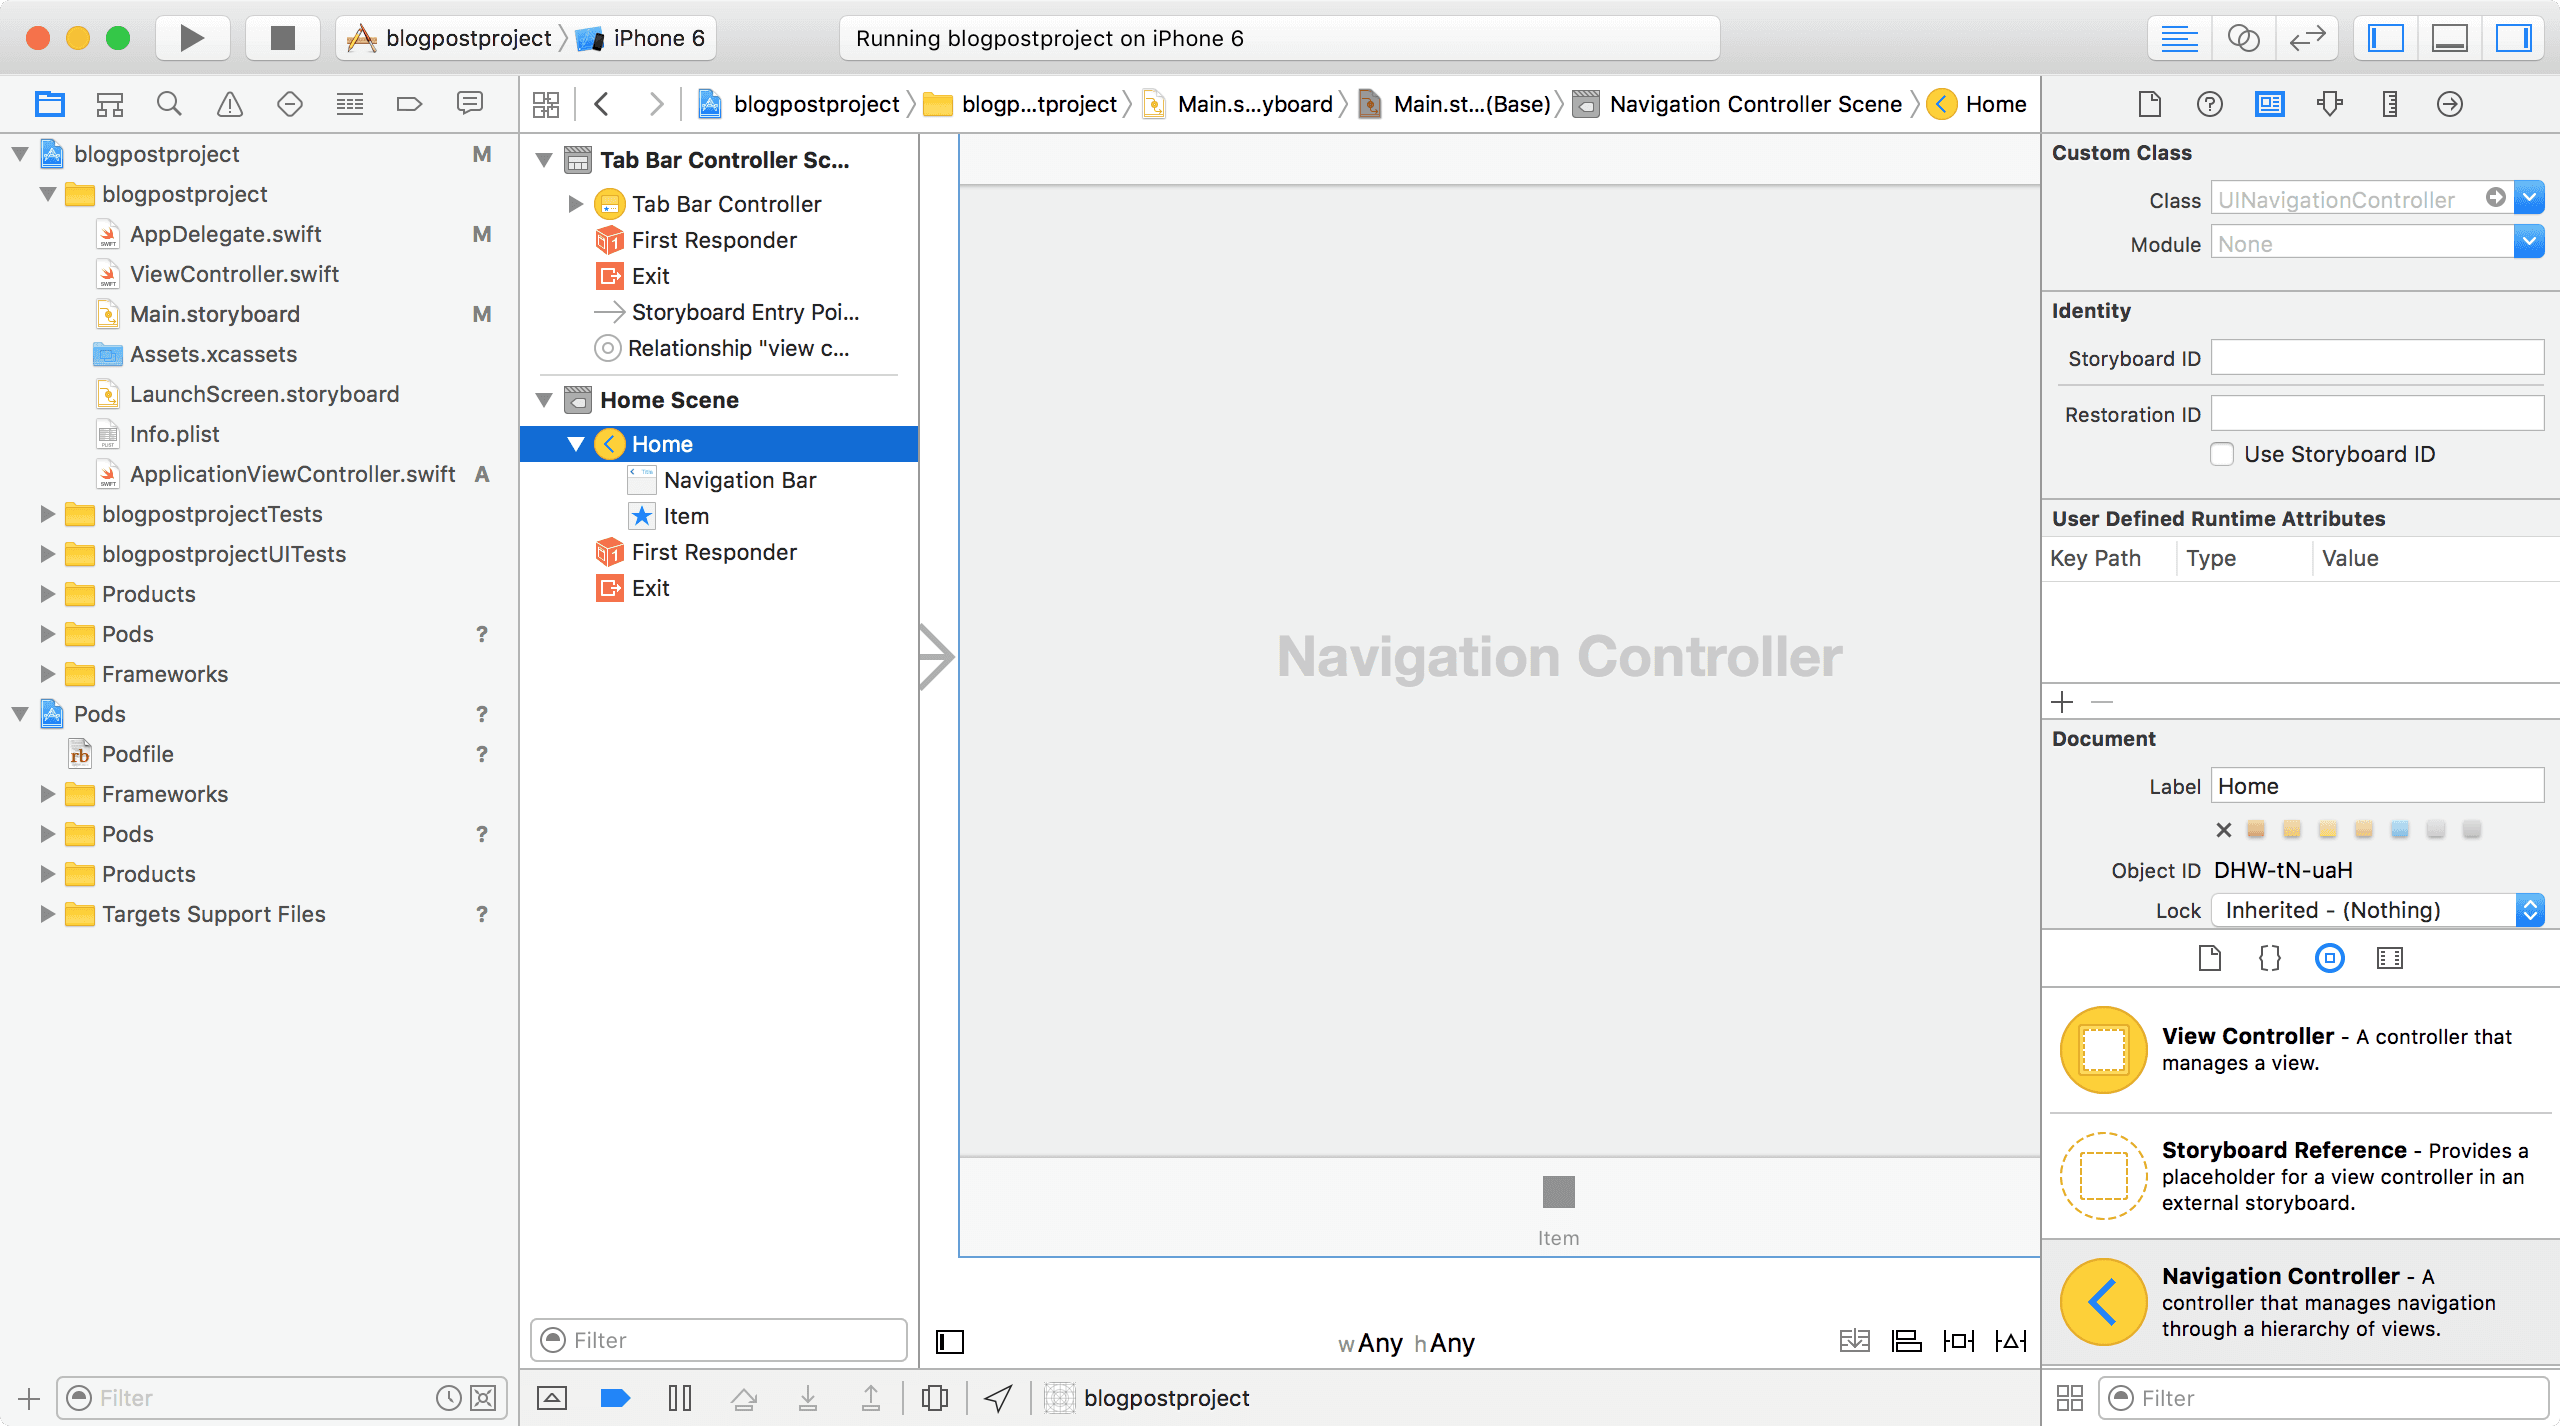Enable Use Storyboard ID checkbox
This screenshot has height=1426, width=2560.
[x=2222, y=454]
